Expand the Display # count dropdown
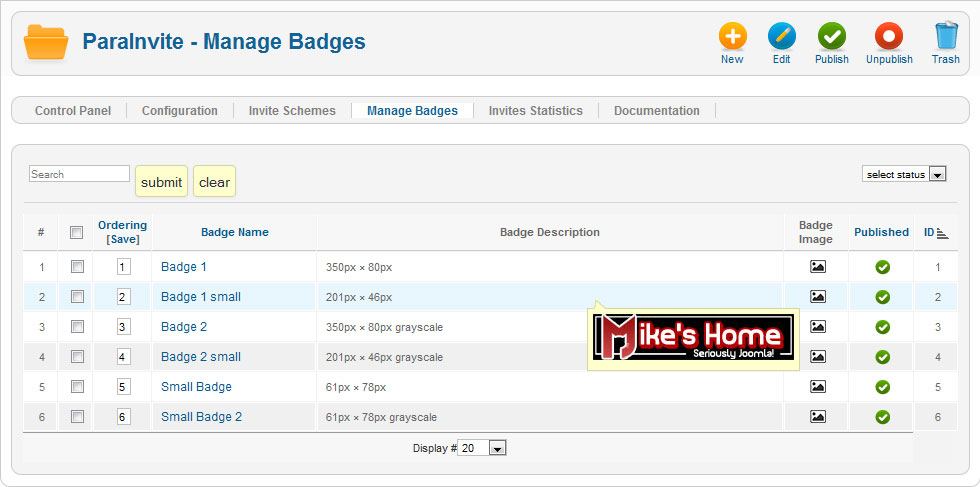Viewport: 980px width, 487px height. (x=482, y=448)
